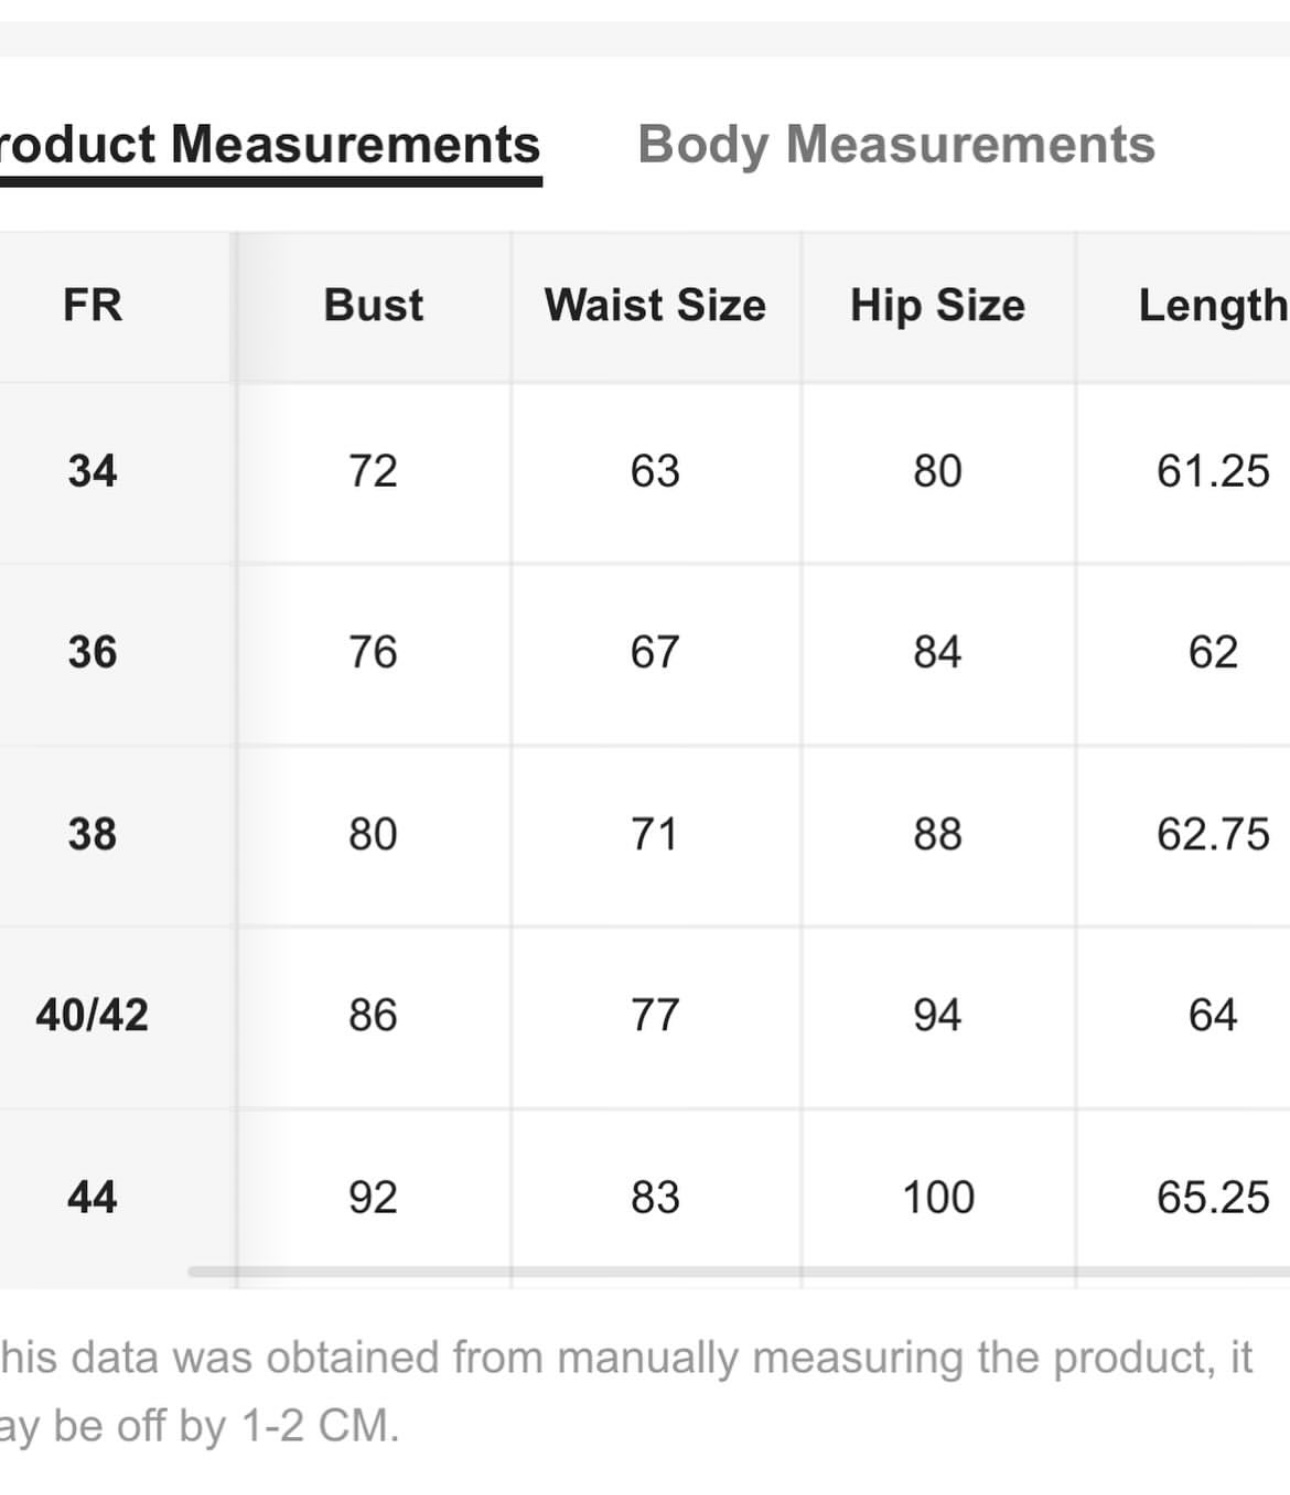Click the Length column header
This screenshot has height=1495, width=1290.
point(1213,306)
